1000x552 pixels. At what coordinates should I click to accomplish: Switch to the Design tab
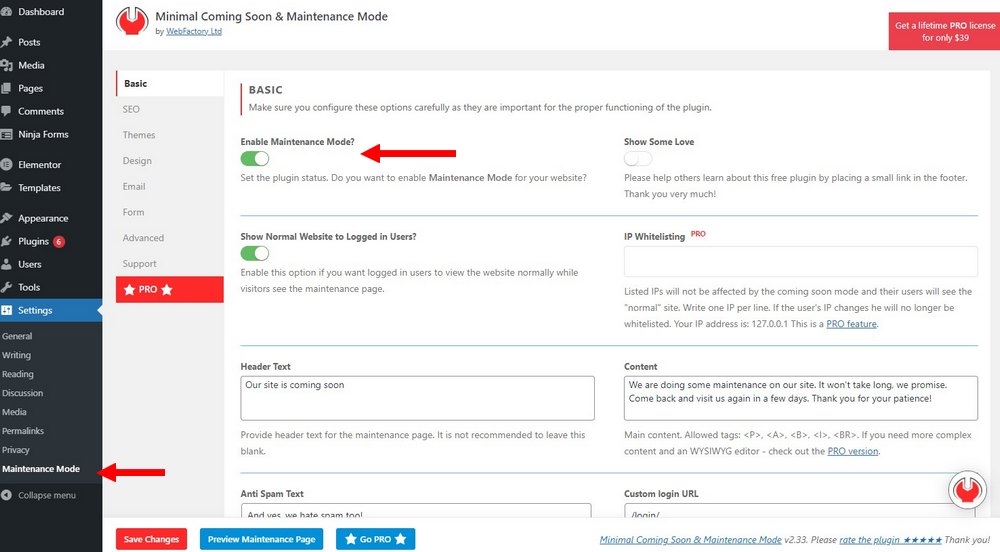(170, 161)
